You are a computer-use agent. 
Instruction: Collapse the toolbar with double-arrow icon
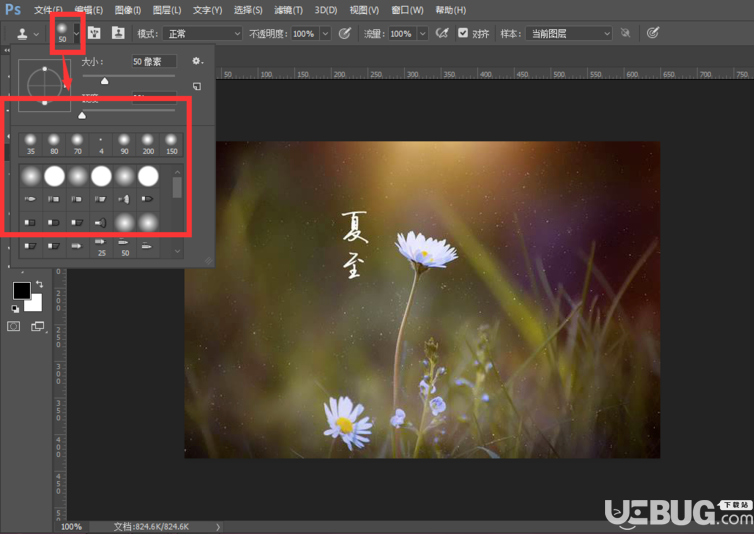click(x=7, y=50)
